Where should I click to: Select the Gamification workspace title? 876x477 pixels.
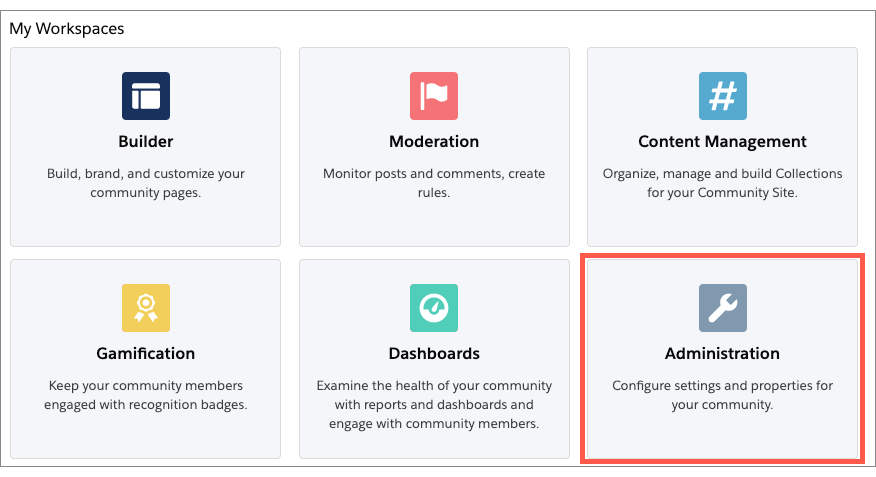coord(146,354)
